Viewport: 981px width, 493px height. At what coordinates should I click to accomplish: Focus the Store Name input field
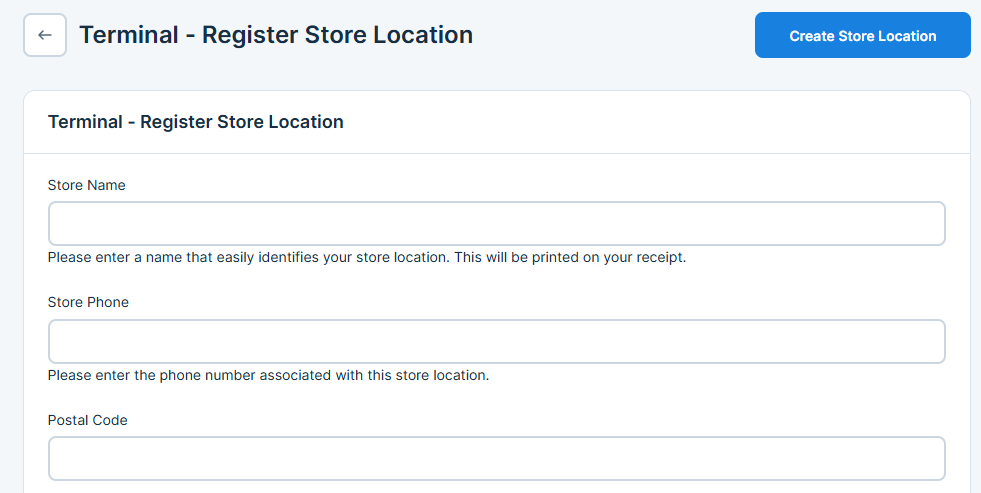pyautogui.click(x=496, y=224)
